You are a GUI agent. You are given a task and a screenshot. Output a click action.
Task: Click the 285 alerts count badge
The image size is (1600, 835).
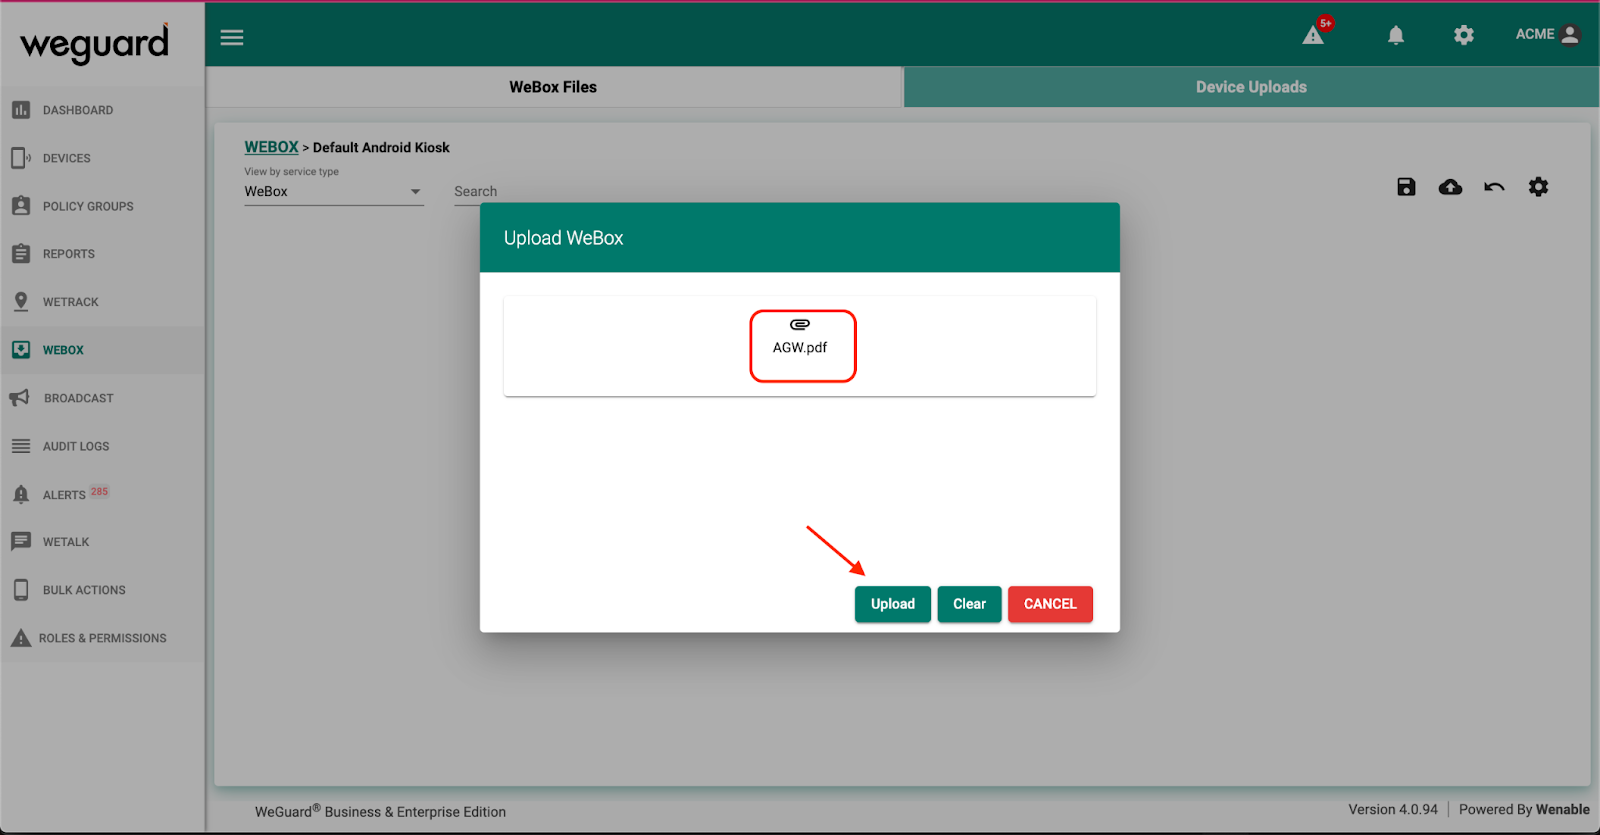tap(99, 492)
